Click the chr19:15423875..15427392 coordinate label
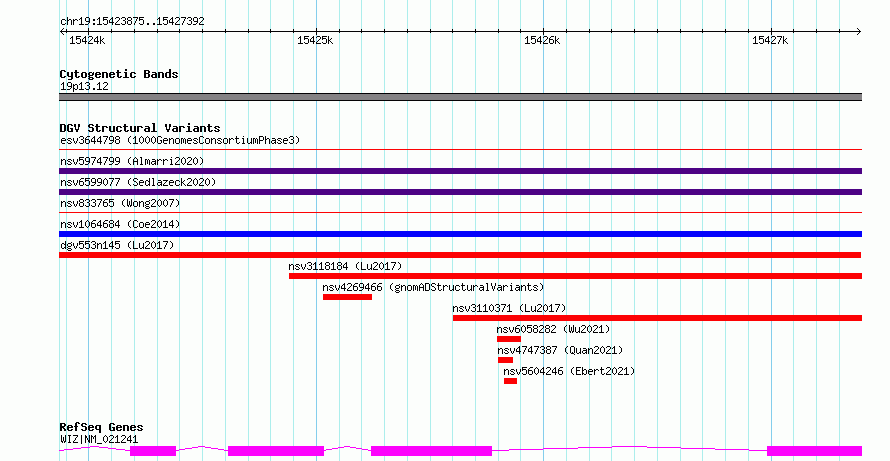Viewport: 890px width, 461px height. 132,22
